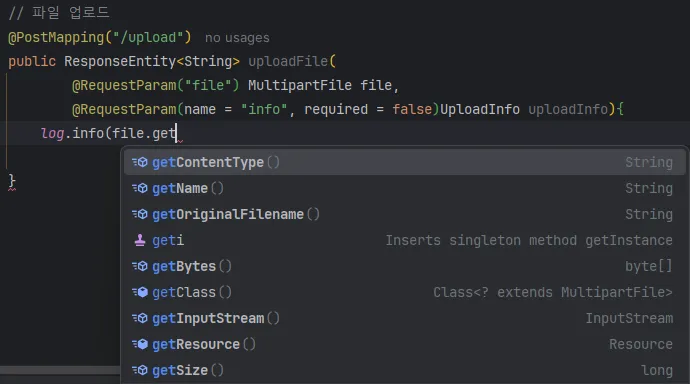The width and height of the screenshot is (690, 384).
Task: Click the 'false' value of required
Action: [x=412, y=109]
